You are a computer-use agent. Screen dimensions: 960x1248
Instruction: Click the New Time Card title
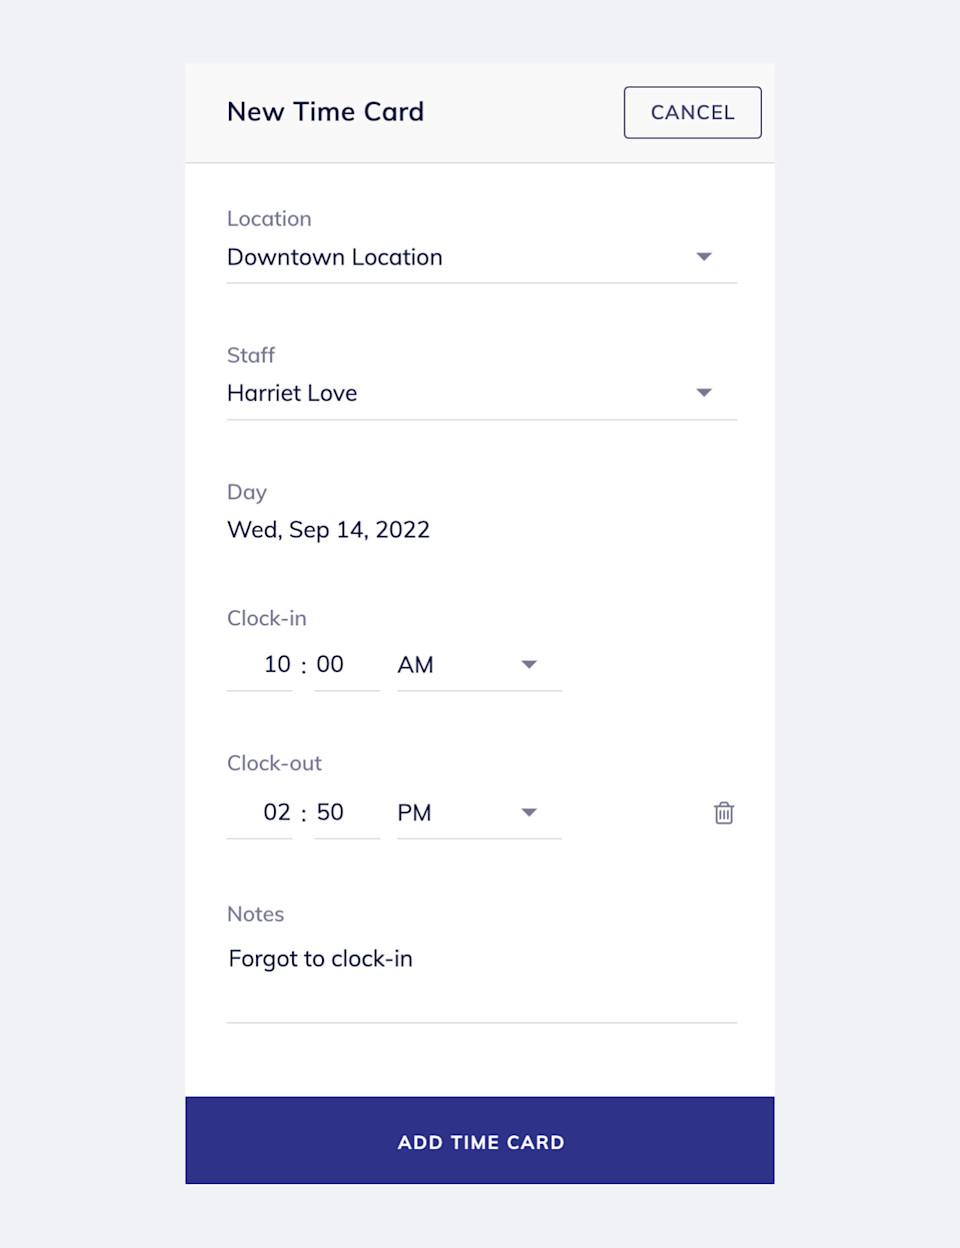click(325, 111)
